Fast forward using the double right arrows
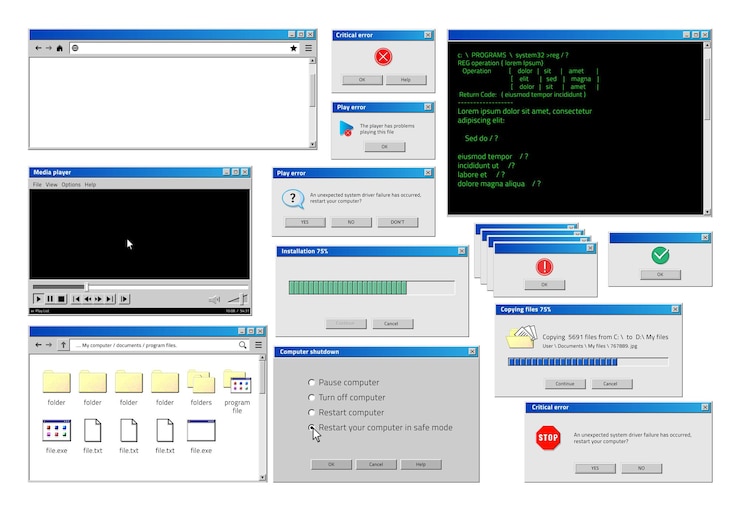The width and height of the screenshot is (740, 511). point(98,299)
